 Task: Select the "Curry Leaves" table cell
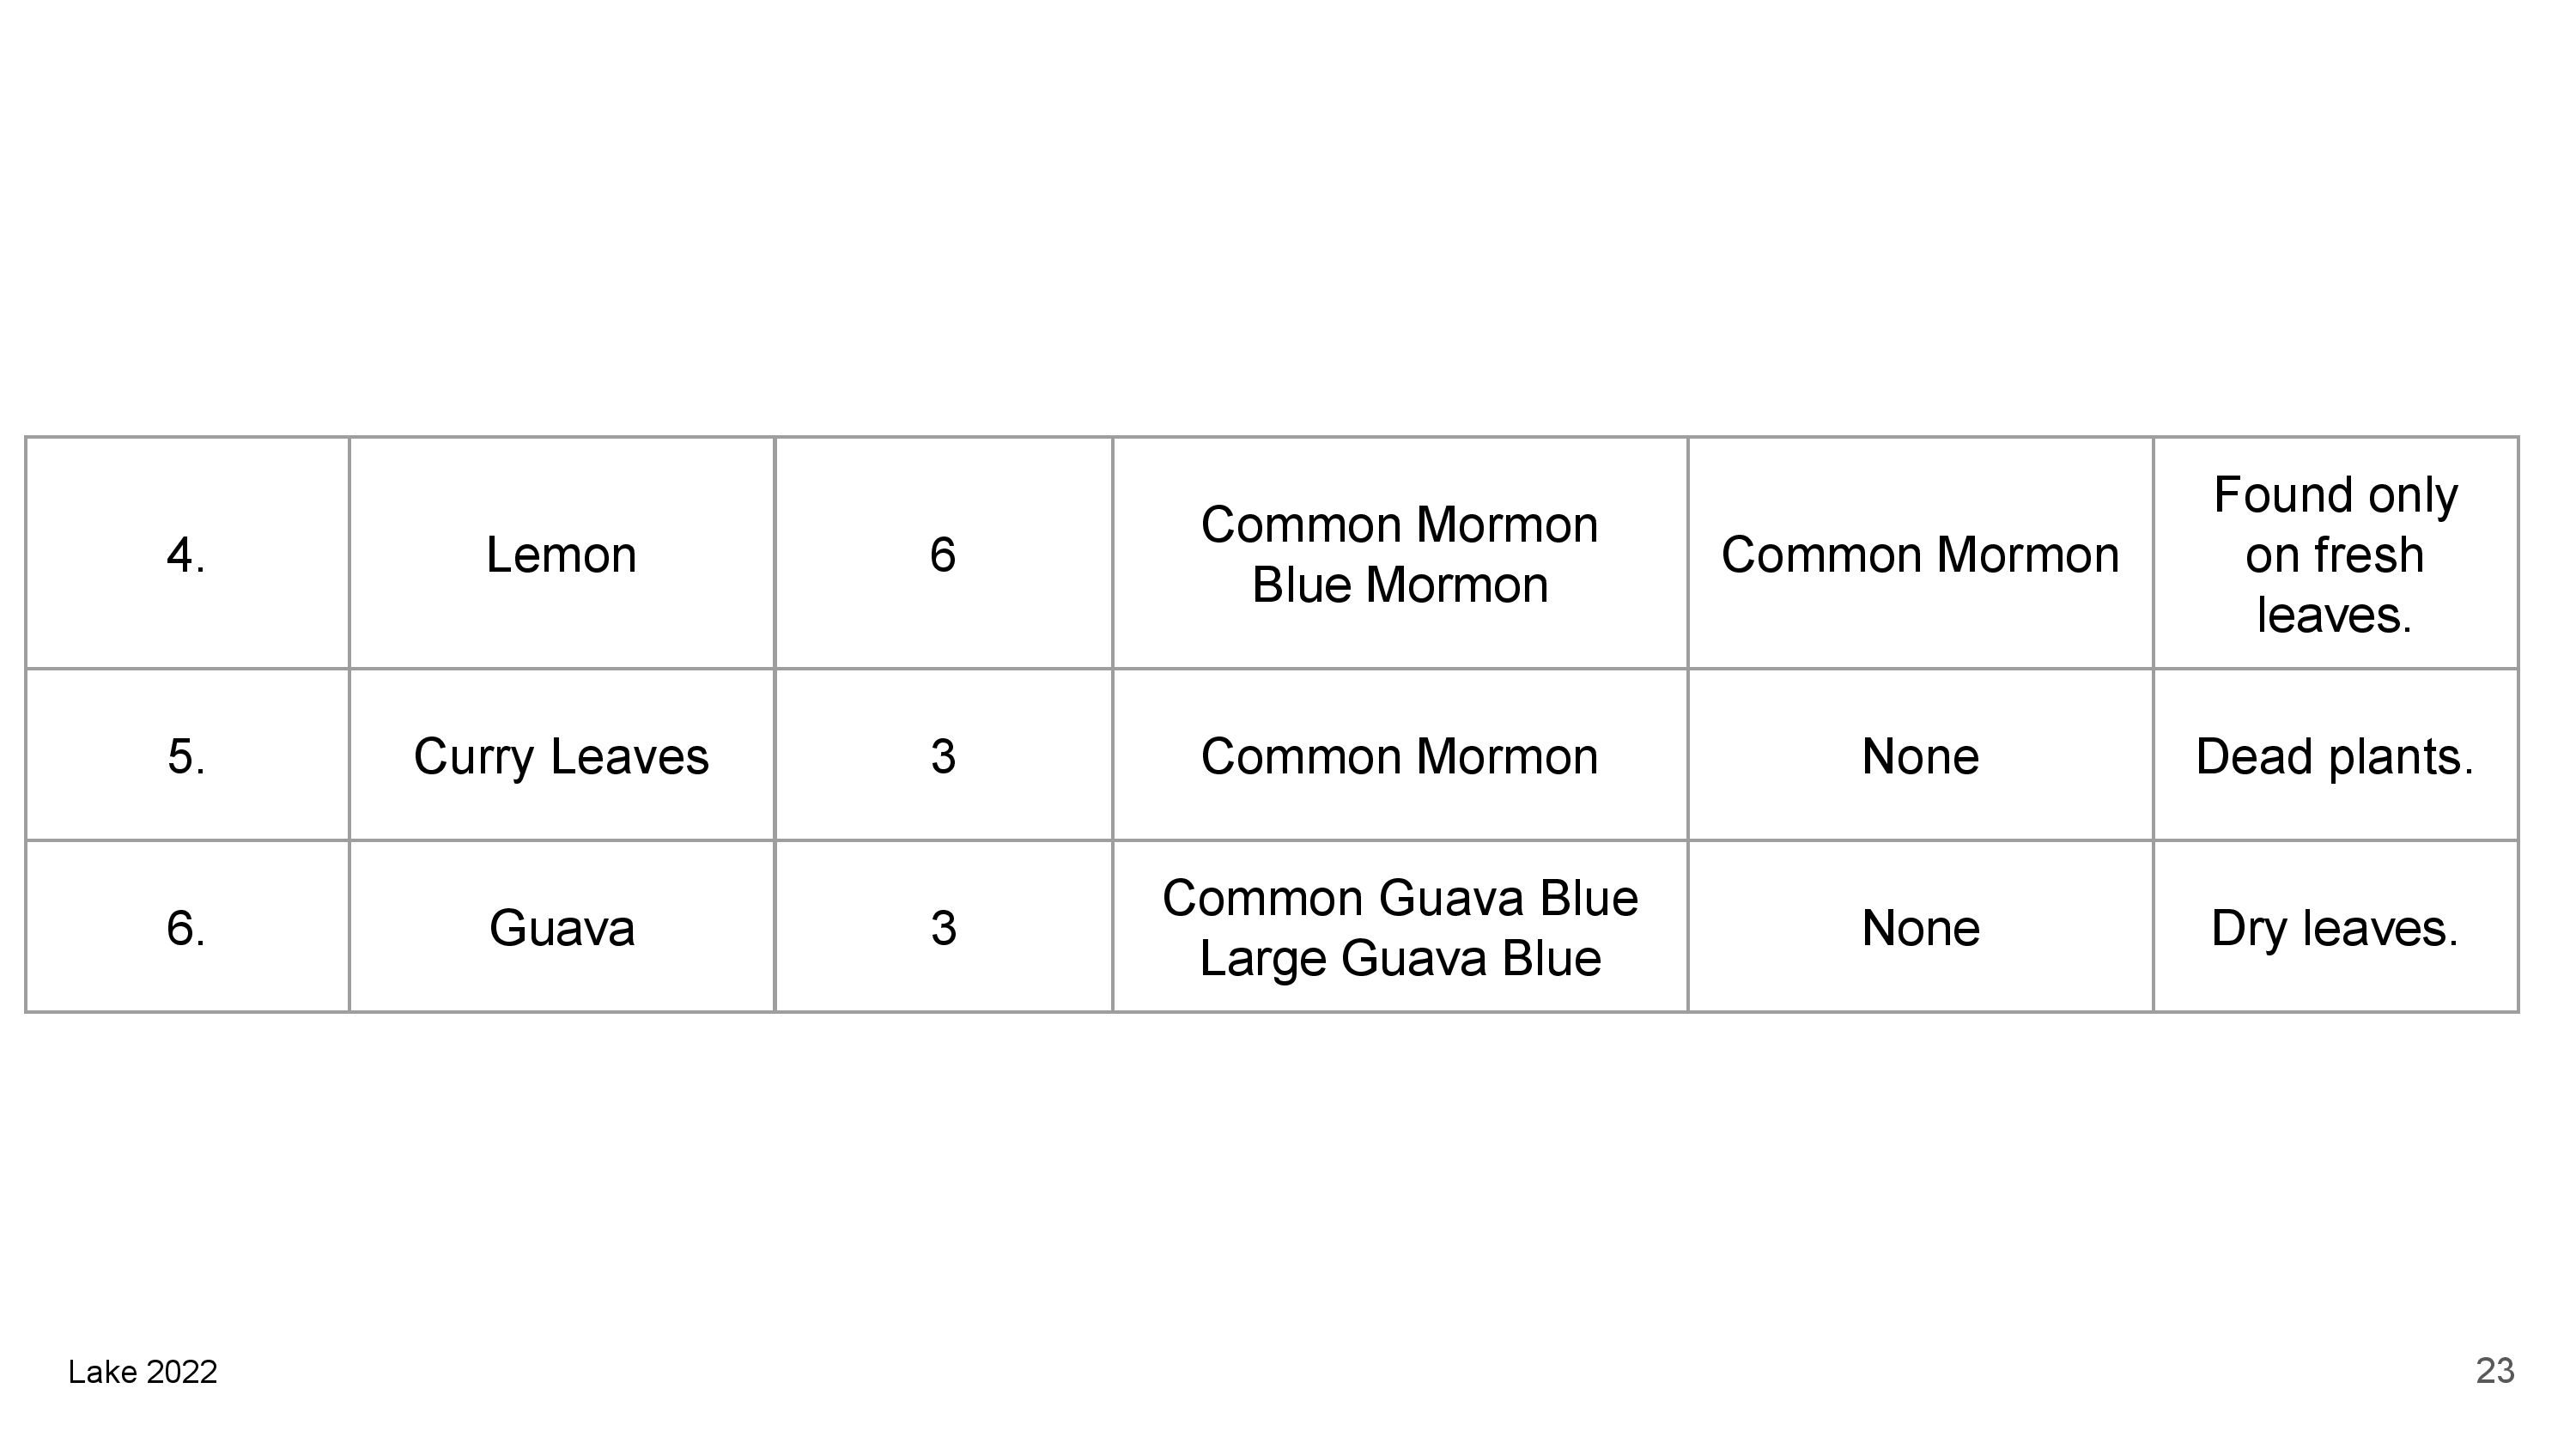[x=561, y=757]
